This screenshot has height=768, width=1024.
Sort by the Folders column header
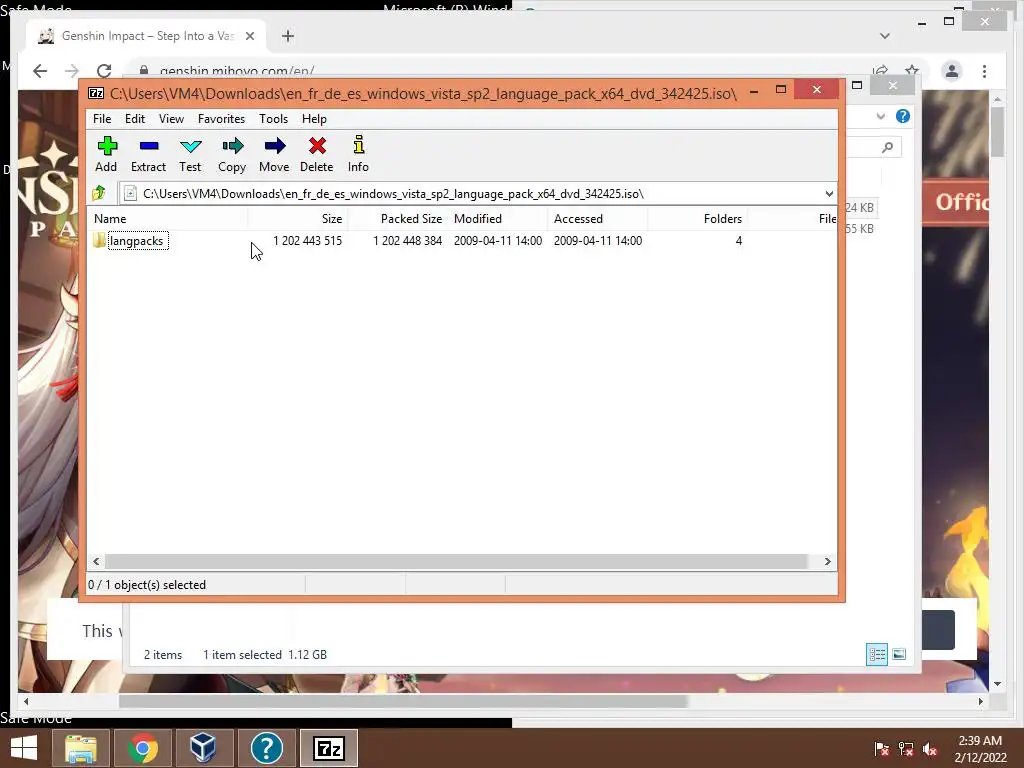[697, 219]
